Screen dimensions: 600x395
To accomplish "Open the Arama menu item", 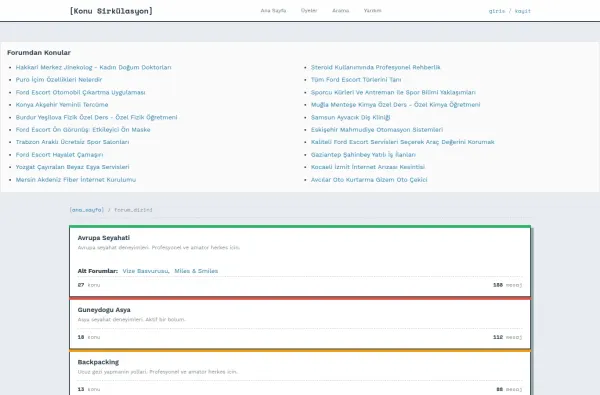I will click(341, 11).
